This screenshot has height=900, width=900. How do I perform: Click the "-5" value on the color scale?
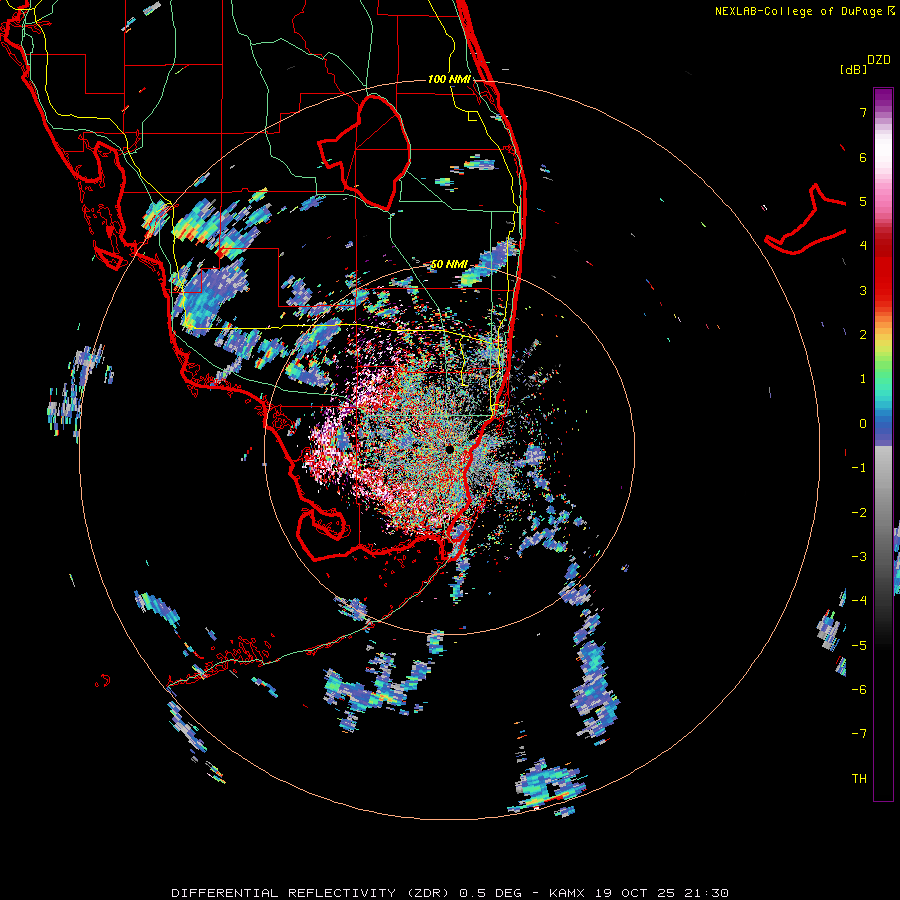[x=859, y=646]
